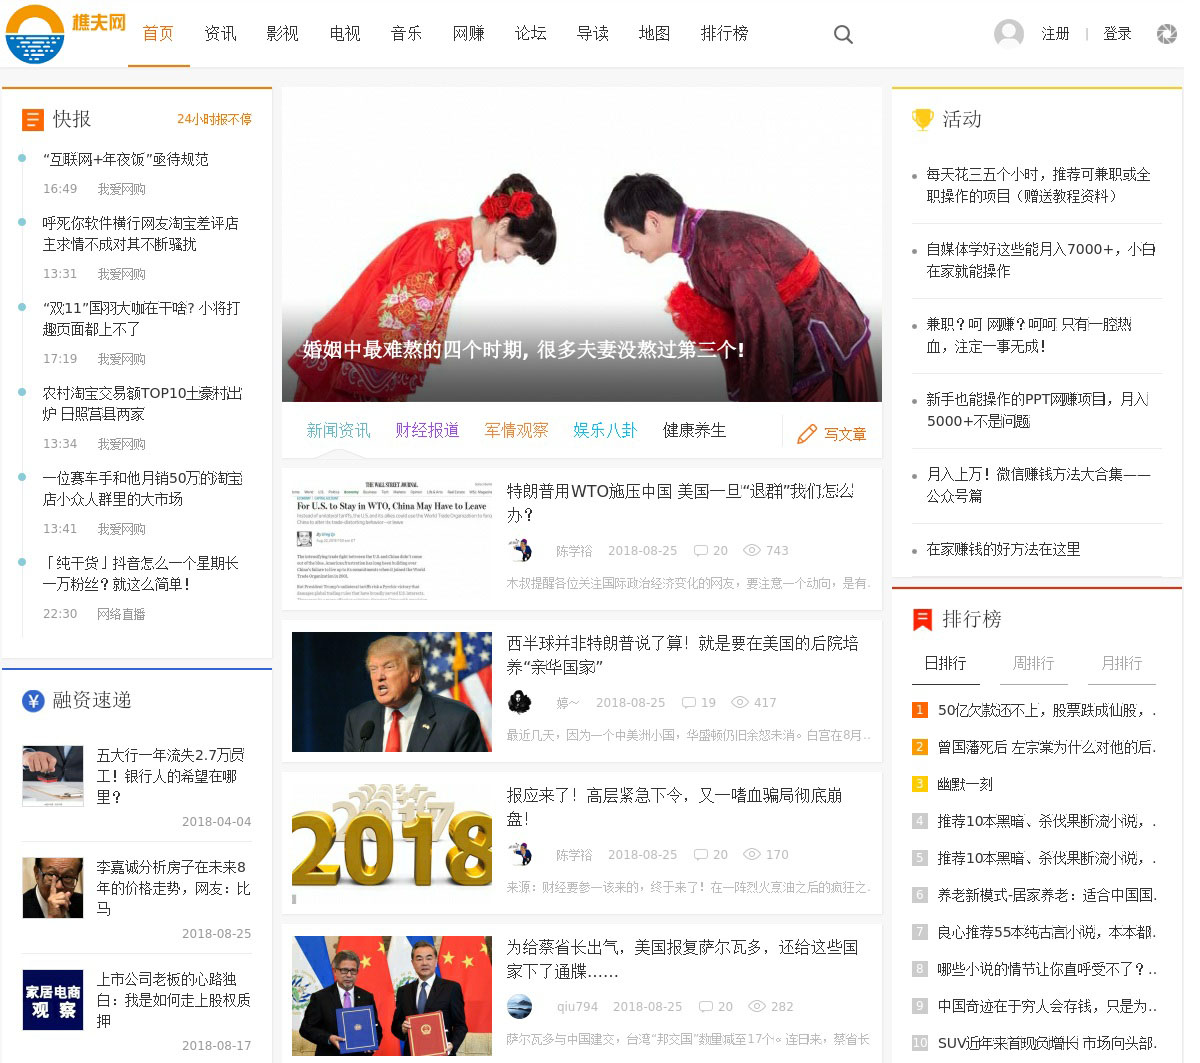
Task: Click rank badge 3 in 排行榜
Action: [920, 784]
